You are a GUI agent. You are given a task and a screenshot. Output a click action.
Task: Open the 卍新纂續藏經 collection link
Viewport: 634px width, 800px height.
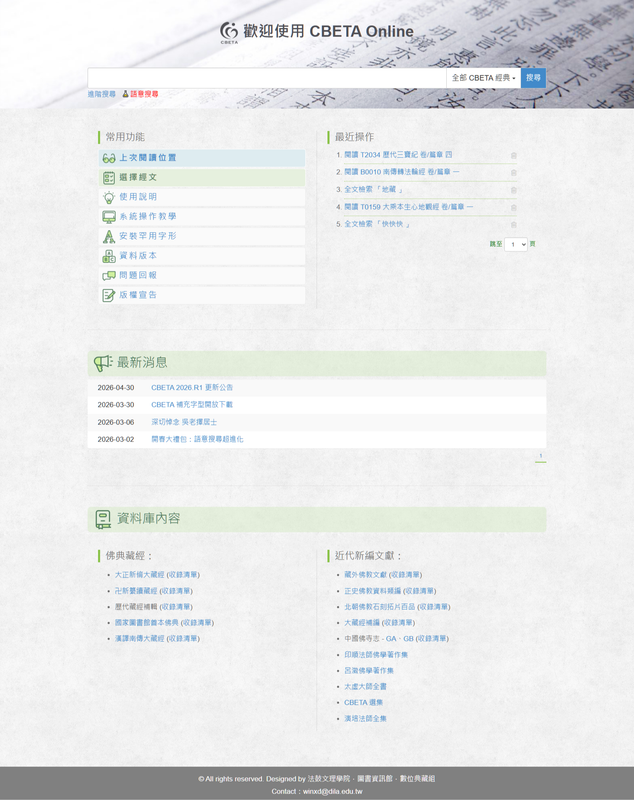pyautogui.click(x=136, y=591)
